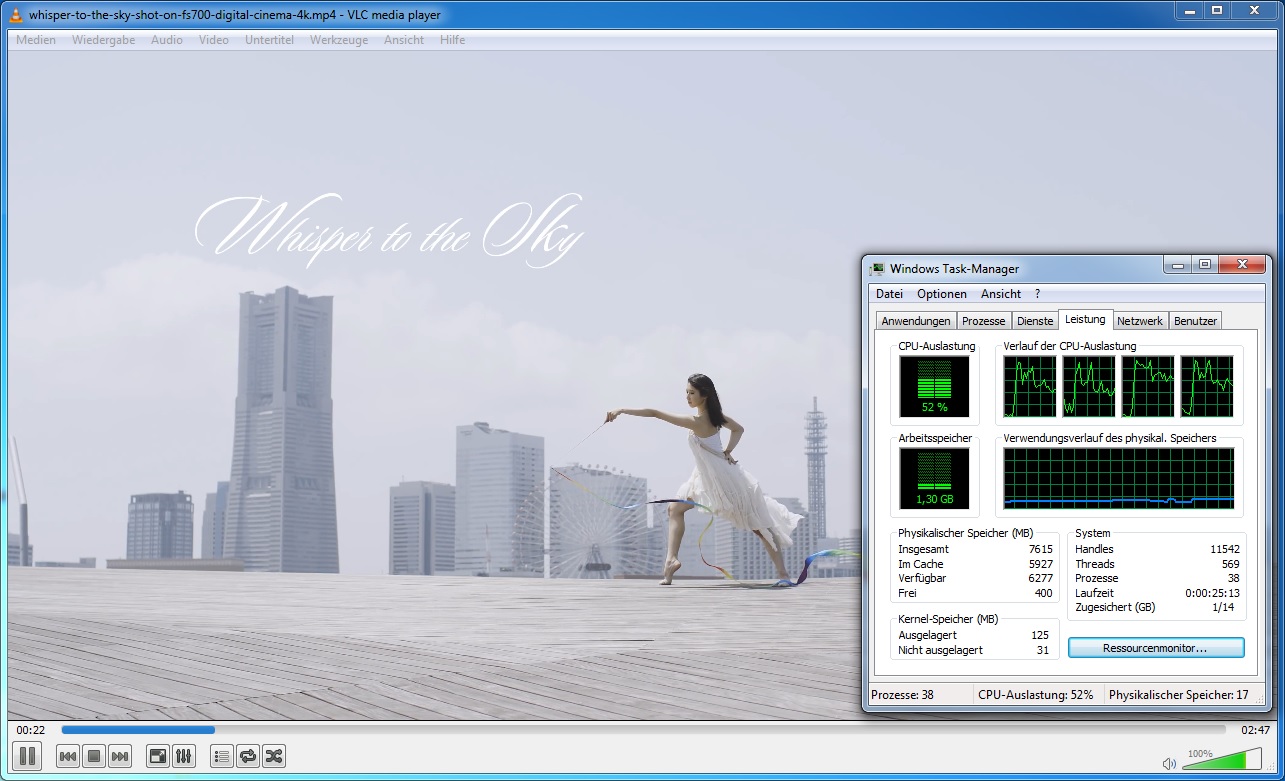This screenshot has height=781, width=1285.
Task: Maximize the VLC media player window
Action: tap(1217, 11)
